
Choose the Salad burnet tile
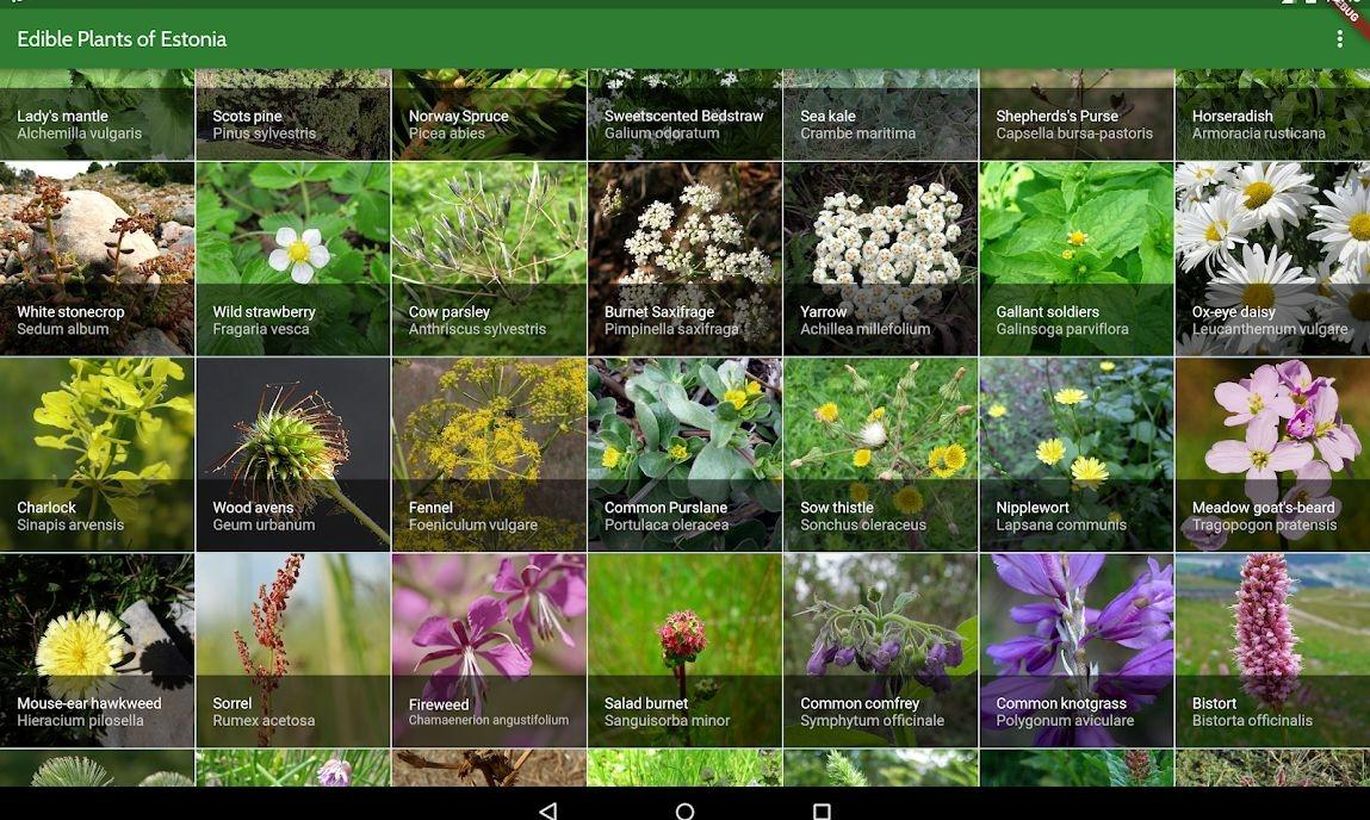(685, 651)
